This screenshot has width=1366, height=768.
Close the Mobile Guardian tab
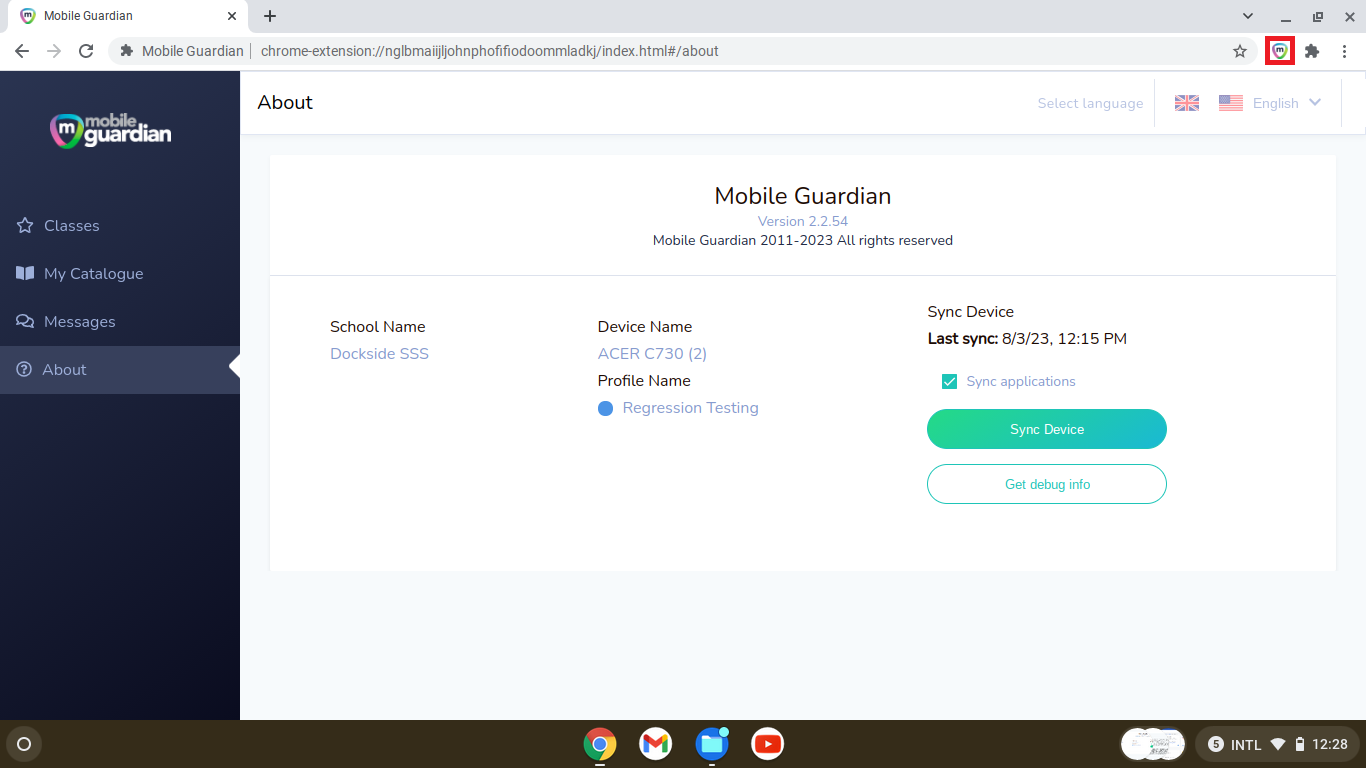click(x=232, y=16)
